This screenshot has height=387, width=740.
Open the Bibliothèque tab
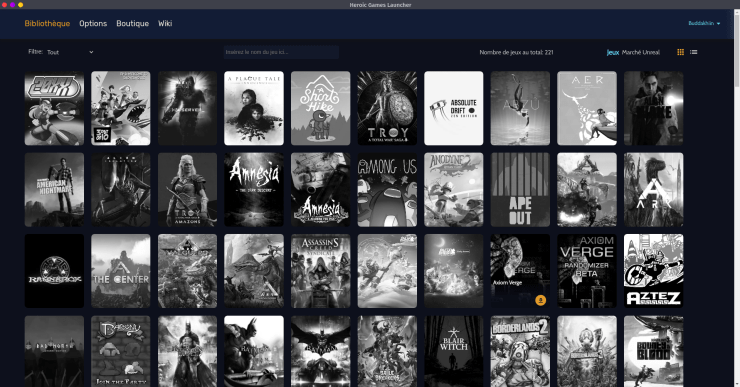47,23
